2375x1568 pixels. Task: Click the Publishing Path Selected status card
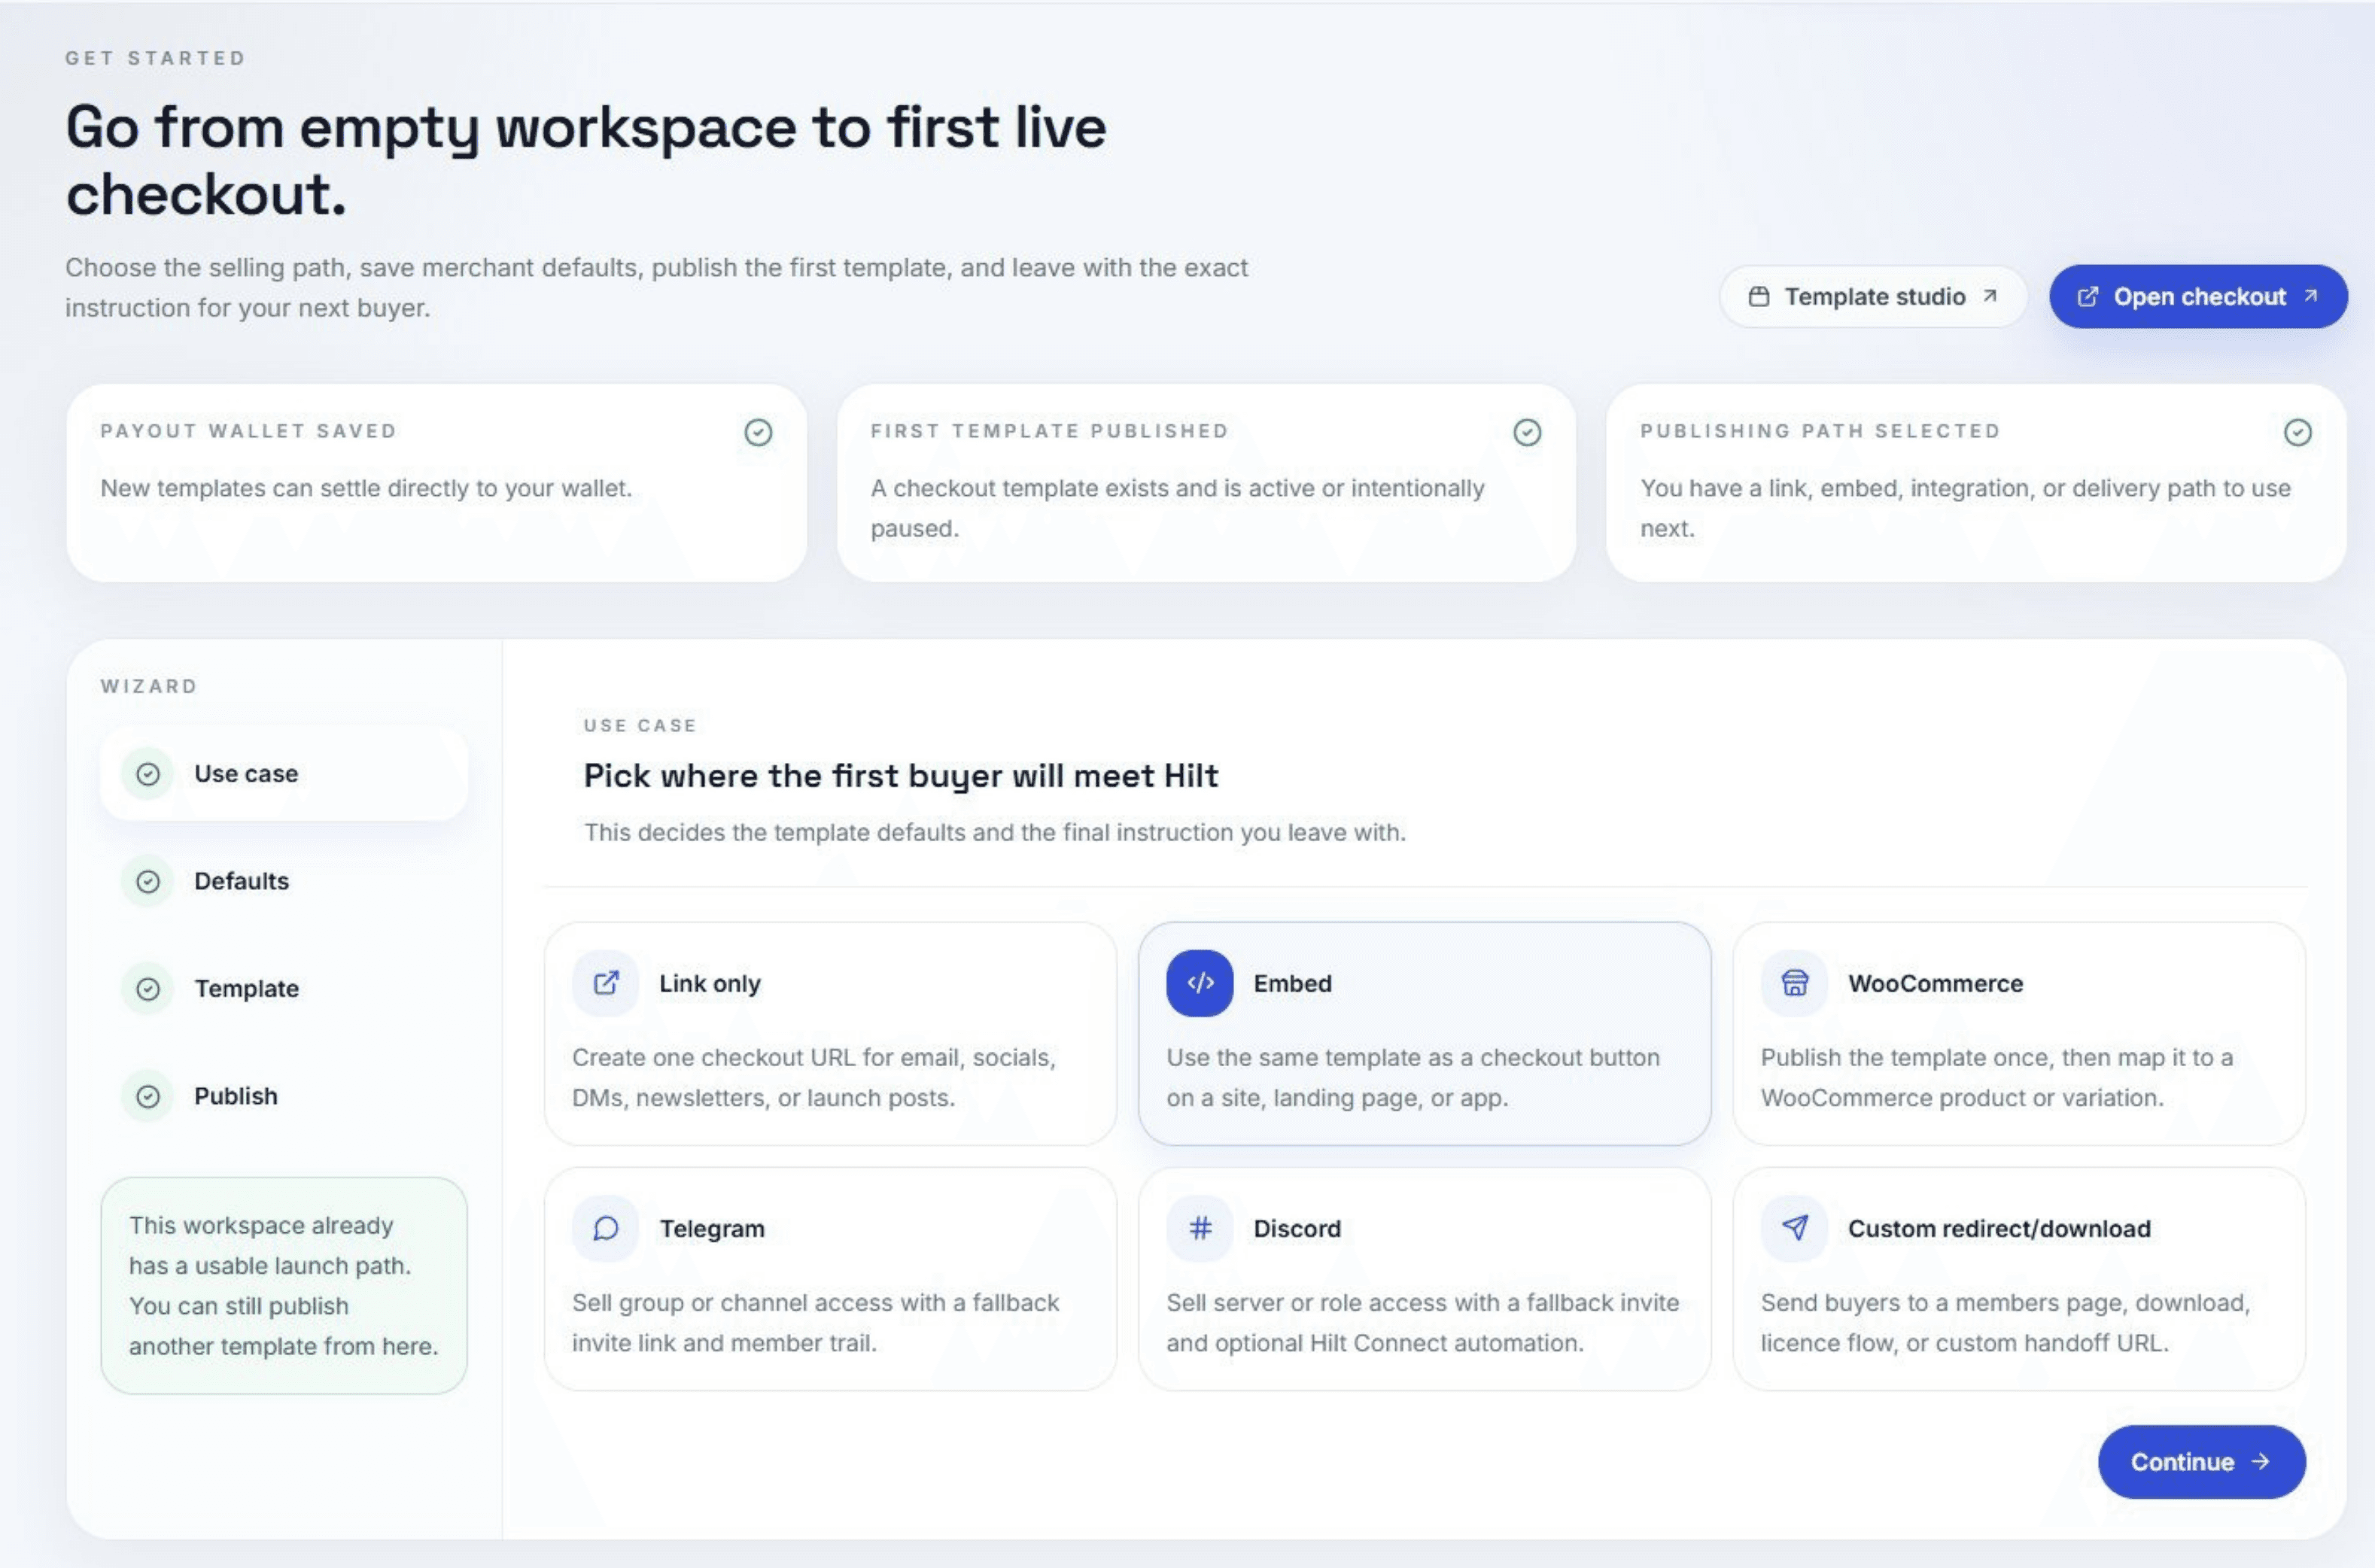coord(1976,483)
